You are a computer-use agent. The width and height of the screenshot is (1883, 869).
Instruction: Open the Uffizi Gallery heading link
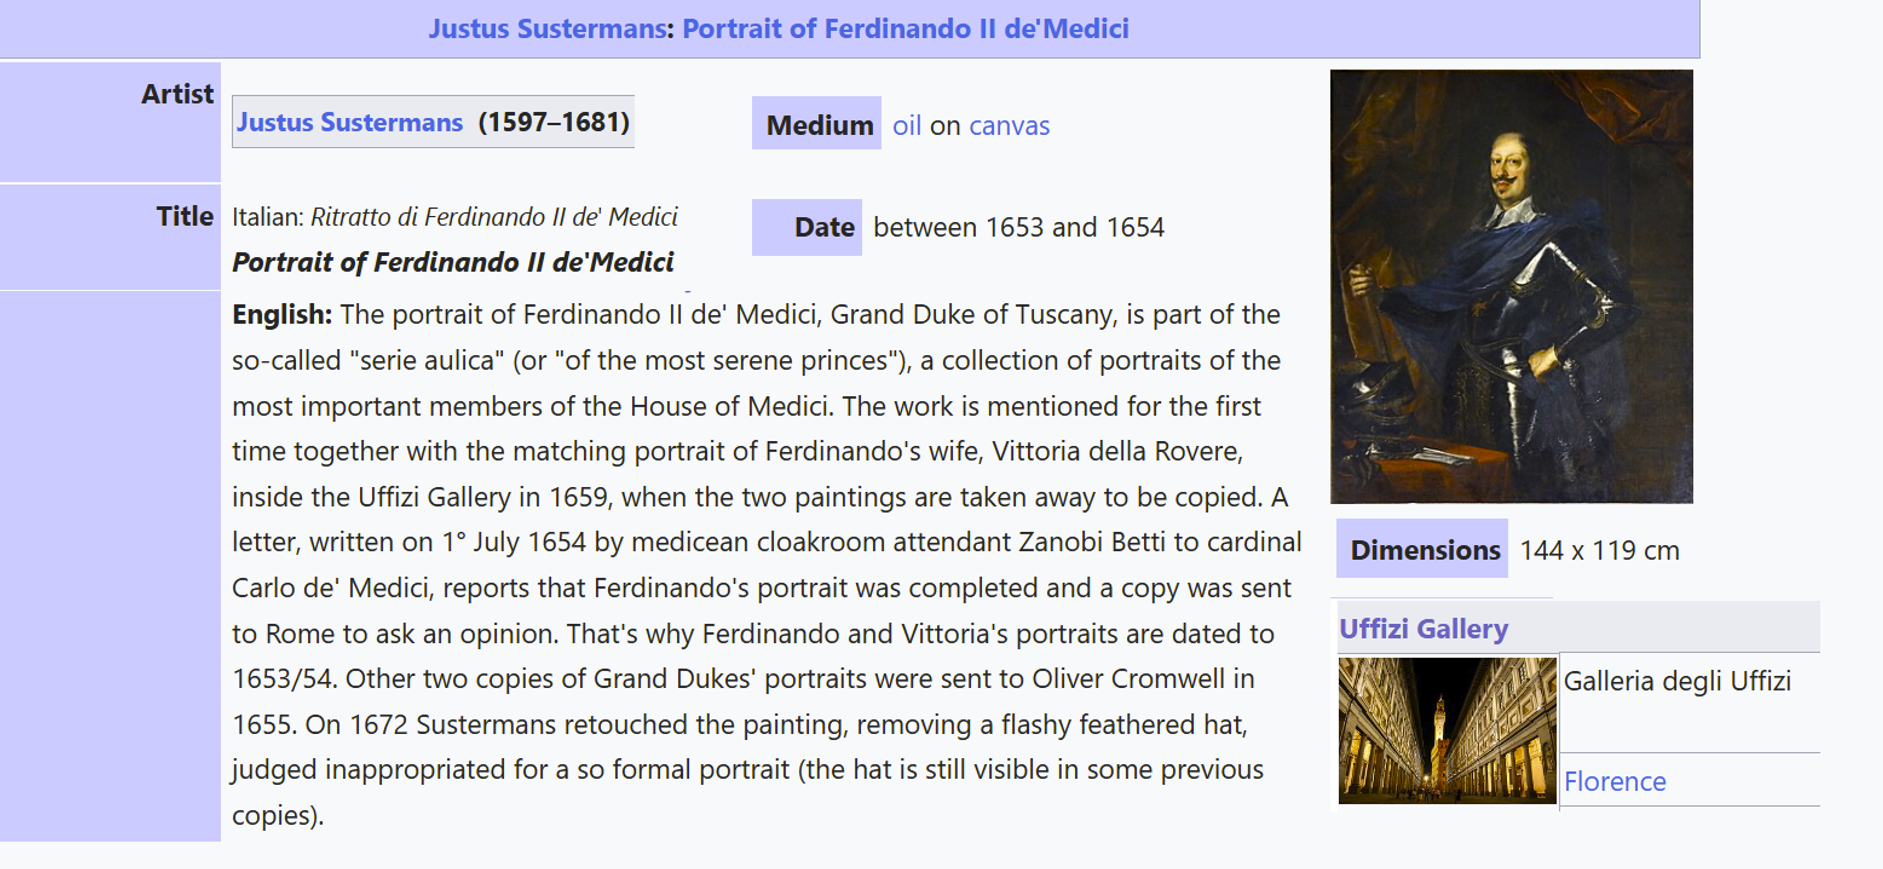[x=1423, y=628]
